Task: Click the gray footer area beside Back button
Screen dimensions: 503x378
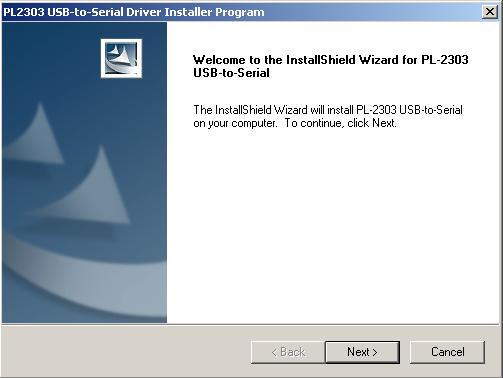Action: [127, 352]
